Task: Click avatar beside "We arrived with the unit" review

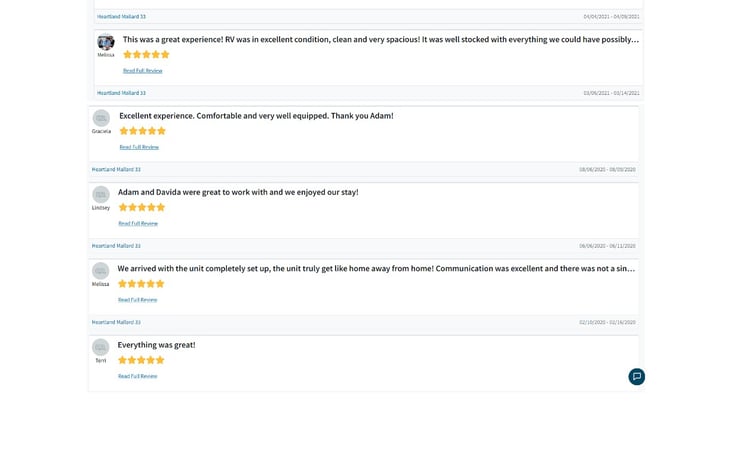Action: tap(101, 271)
